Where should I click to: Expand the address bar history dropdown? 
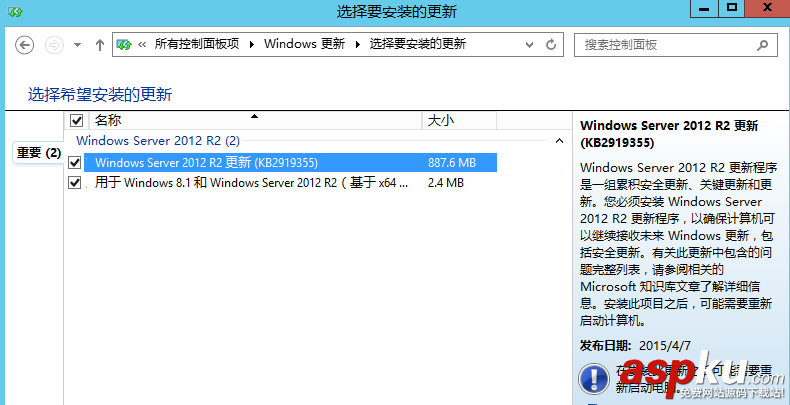[530, 45]
